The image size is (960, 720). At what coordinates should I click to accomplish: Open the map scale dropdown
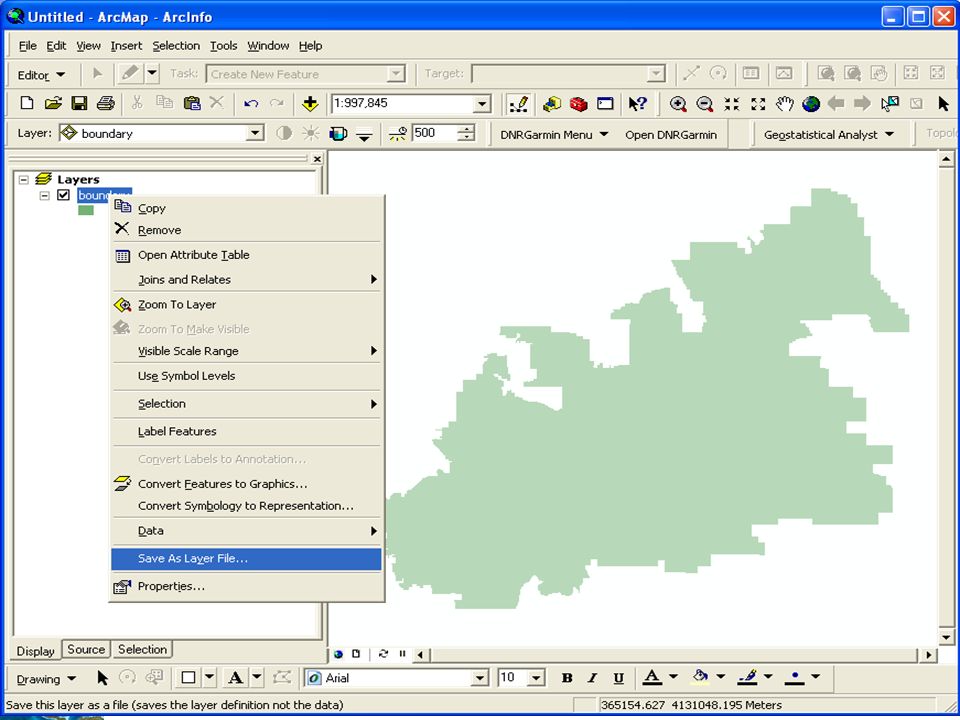[x=482, y=104]
